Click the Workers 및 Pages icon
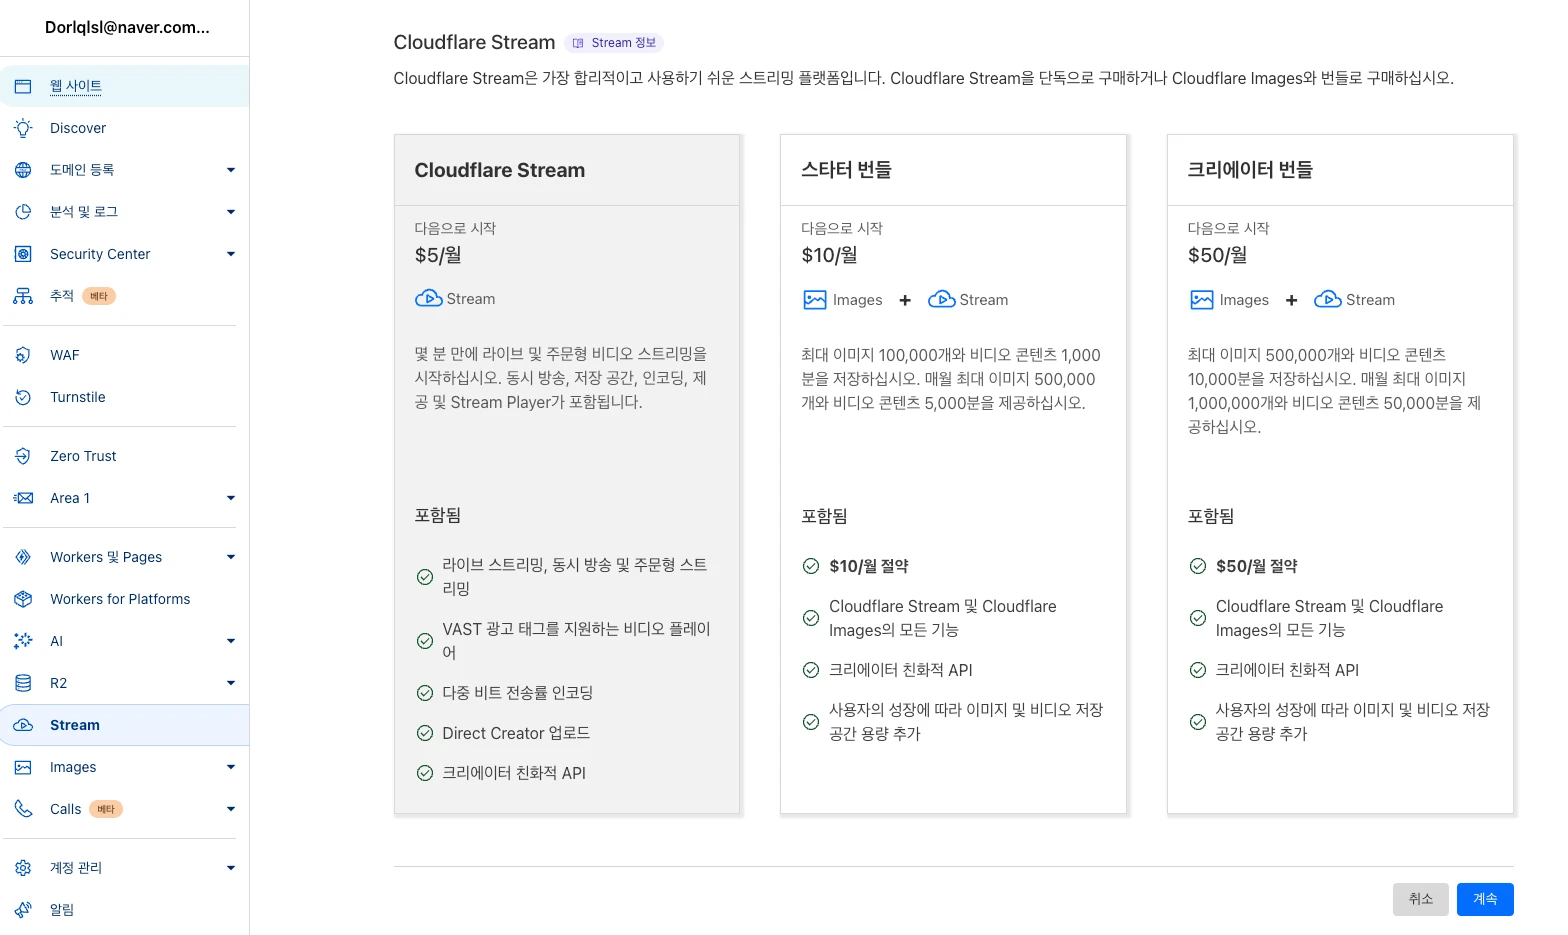1568x935 pixels. click(23, 557)
